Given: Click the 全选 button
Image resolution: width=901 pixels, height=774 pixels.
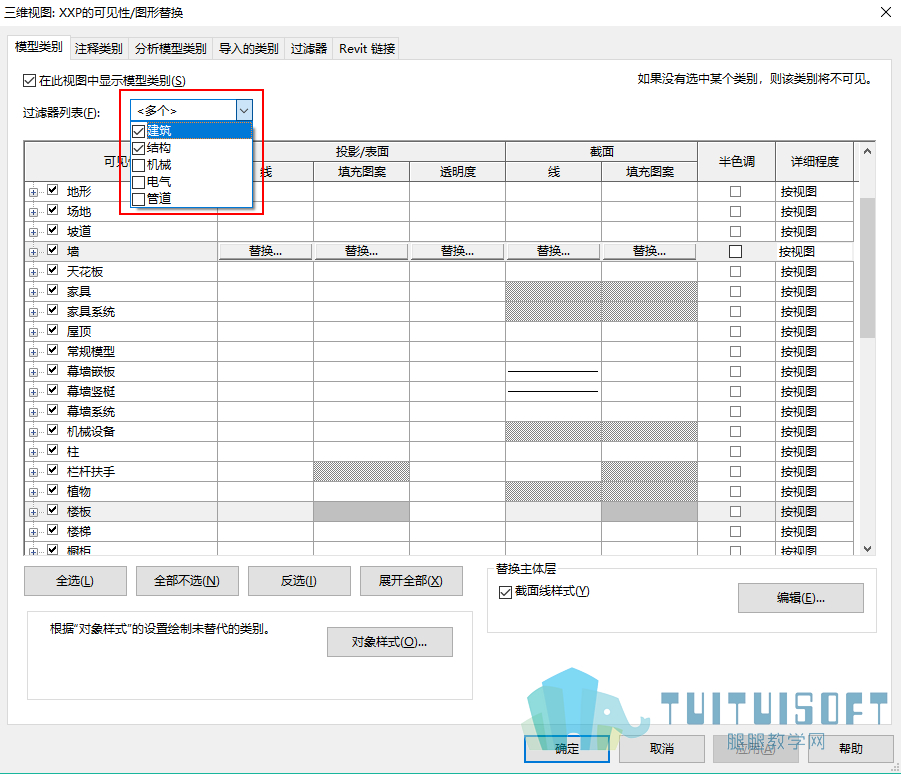Looking at the screenshot, I should click(x=75, y=581).
